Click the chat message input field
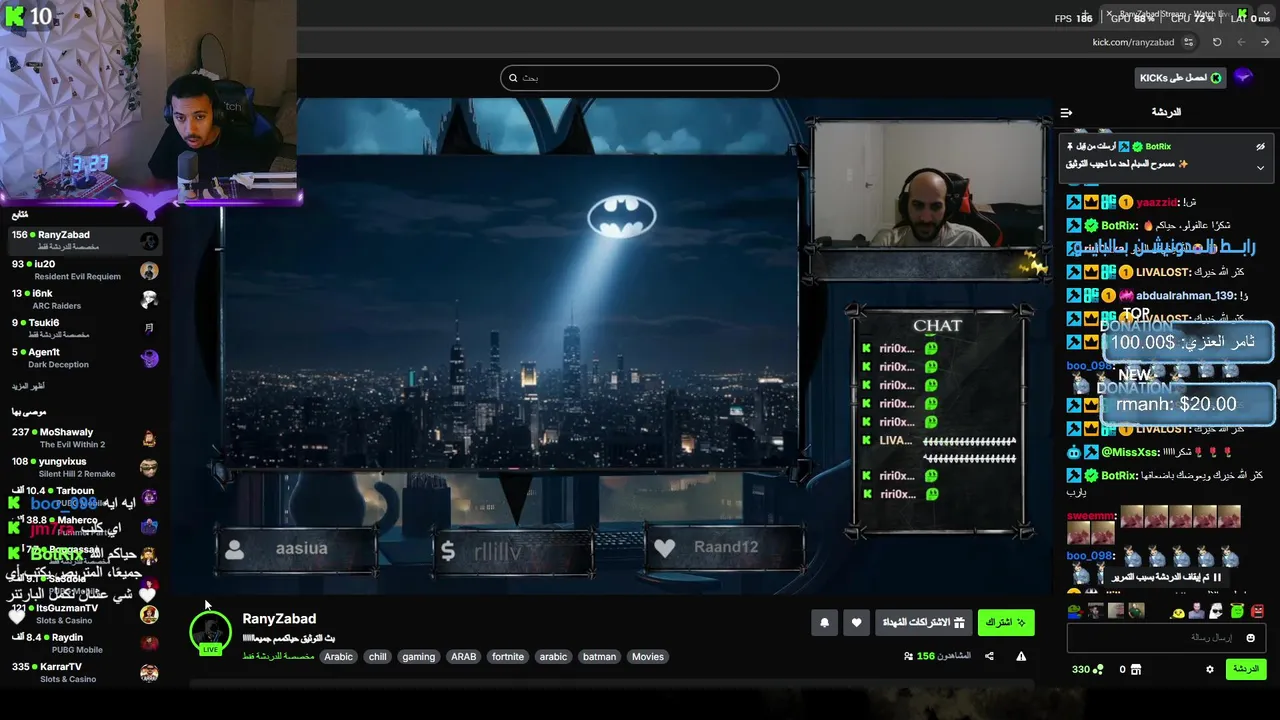1280x720 pixels. [1166, 638]
